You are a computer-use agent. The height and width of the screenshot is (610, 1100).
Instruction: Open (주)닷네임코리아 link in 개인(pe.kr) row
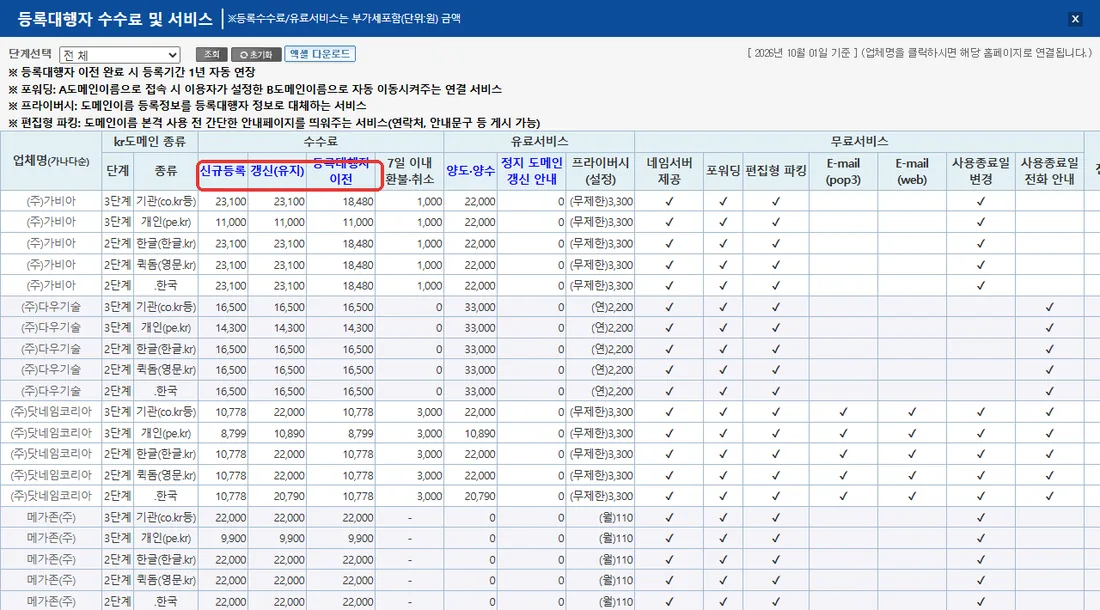click(51, 433)
